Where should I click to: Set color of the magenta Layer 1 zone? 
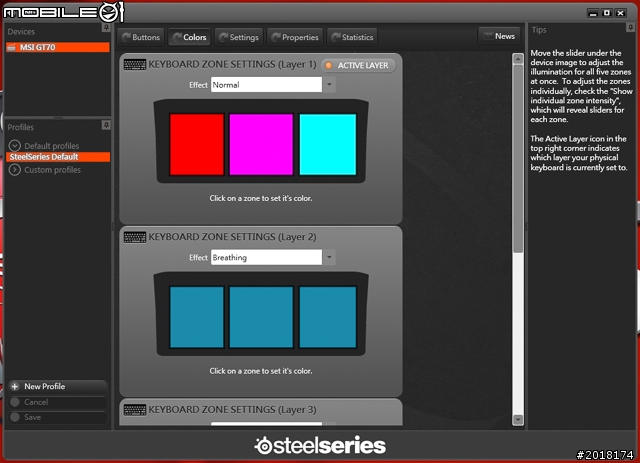tap(261, 145)
